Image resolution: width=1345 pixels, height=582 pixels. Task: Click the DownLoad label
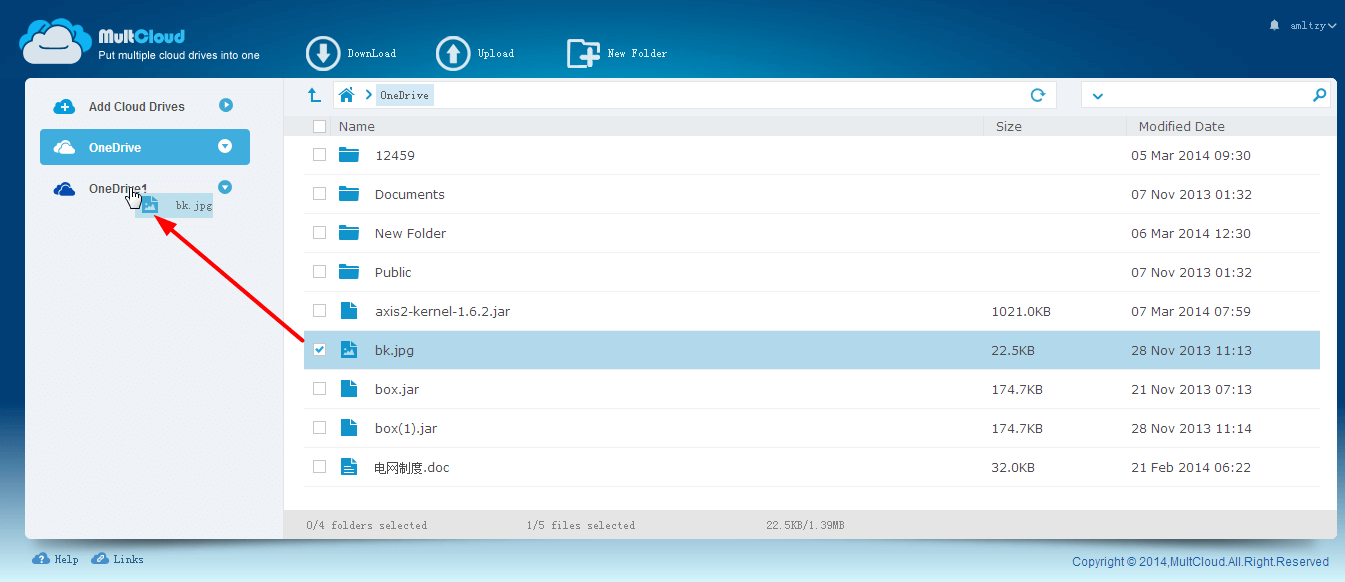[371, 54]
